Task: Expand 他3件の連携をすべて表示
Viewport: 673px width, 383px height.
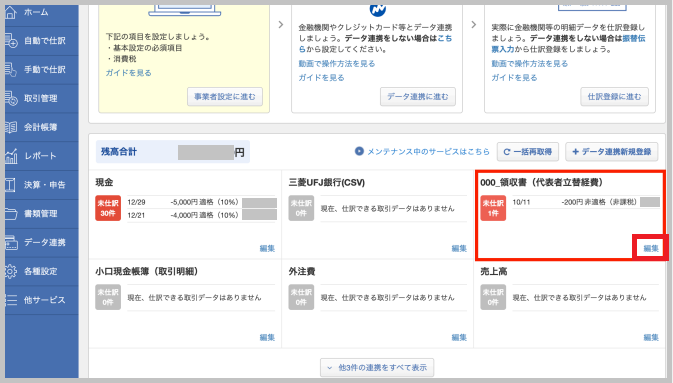Action: pos(377,368)
